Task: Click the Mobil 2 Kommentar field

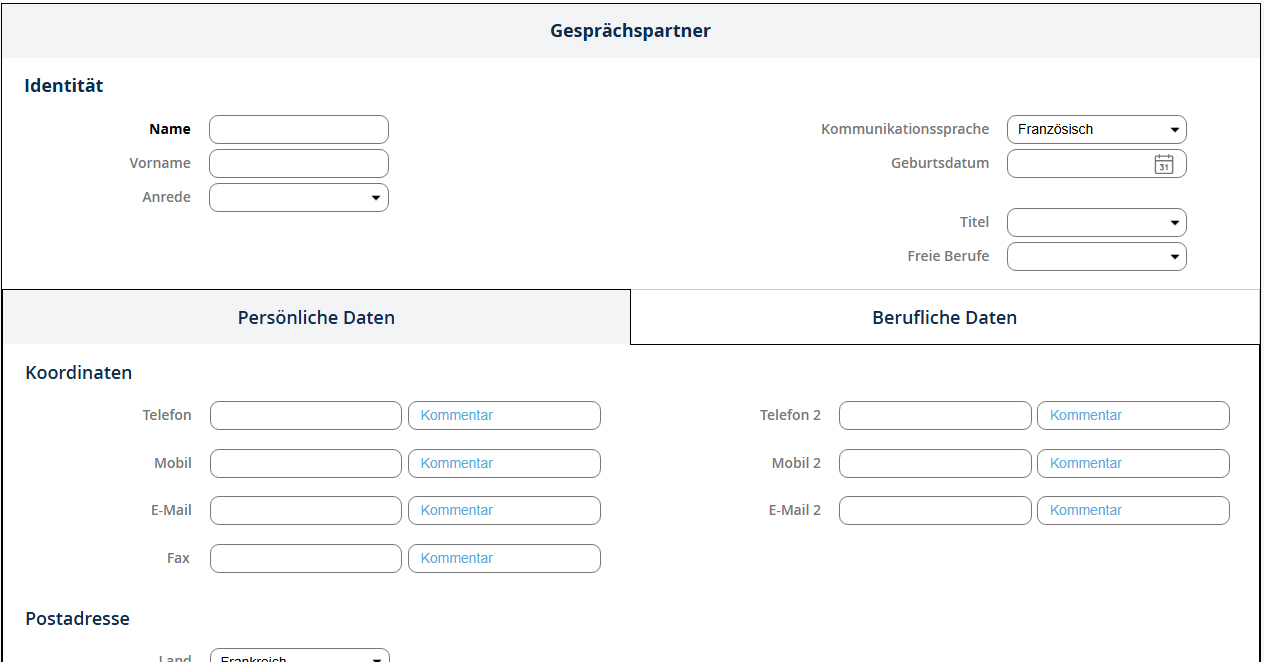Action: [x=1132, y=464]
